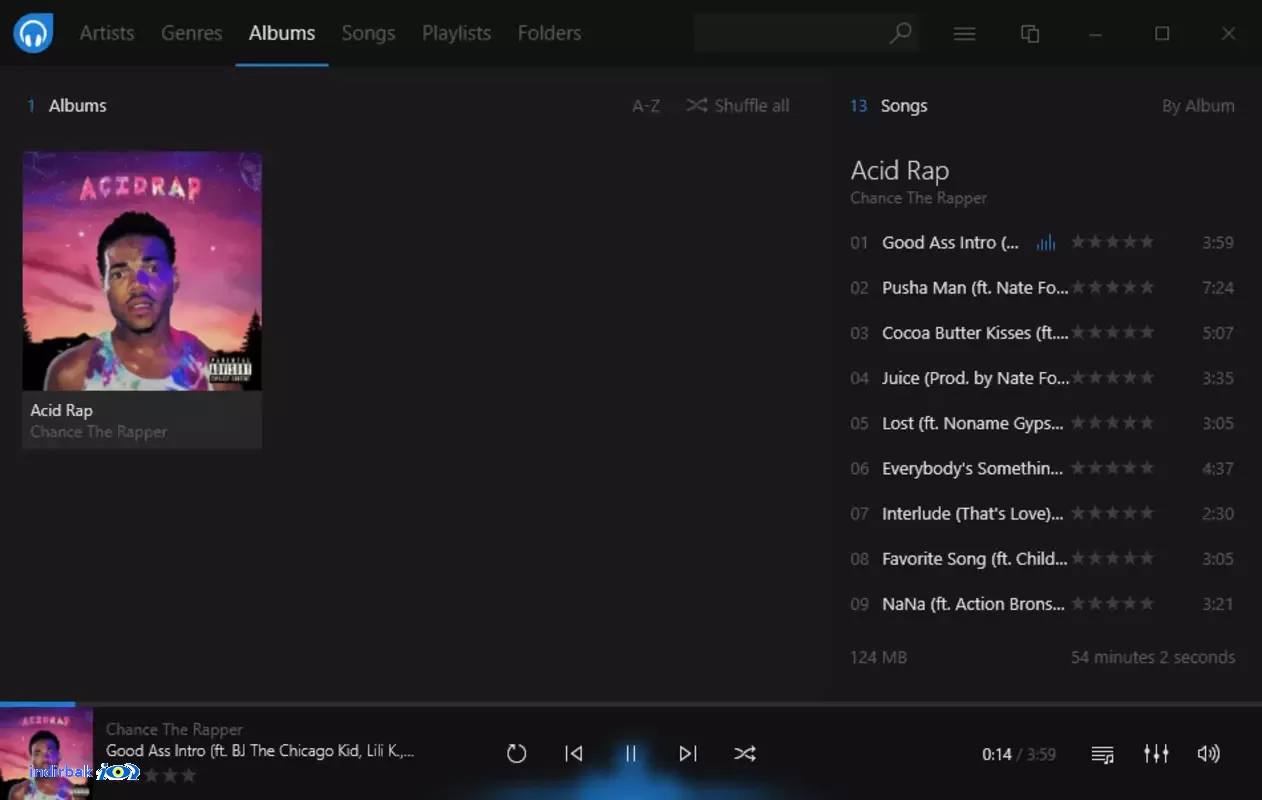Image resolution: width=1262 pixels, height=800 pixels.
Task: Set star rating for Cocoa Butter Kisses
Action: coord(1112,333)
